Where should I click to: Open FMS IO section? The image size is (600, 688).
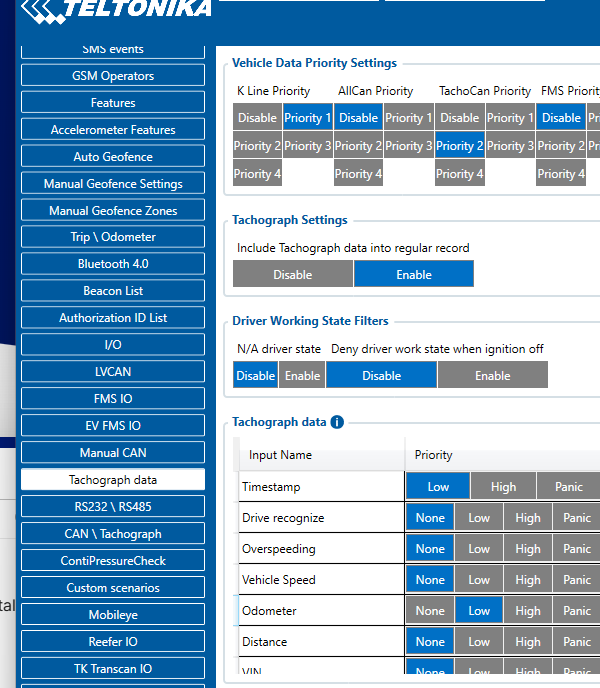(x=113, y=398)
